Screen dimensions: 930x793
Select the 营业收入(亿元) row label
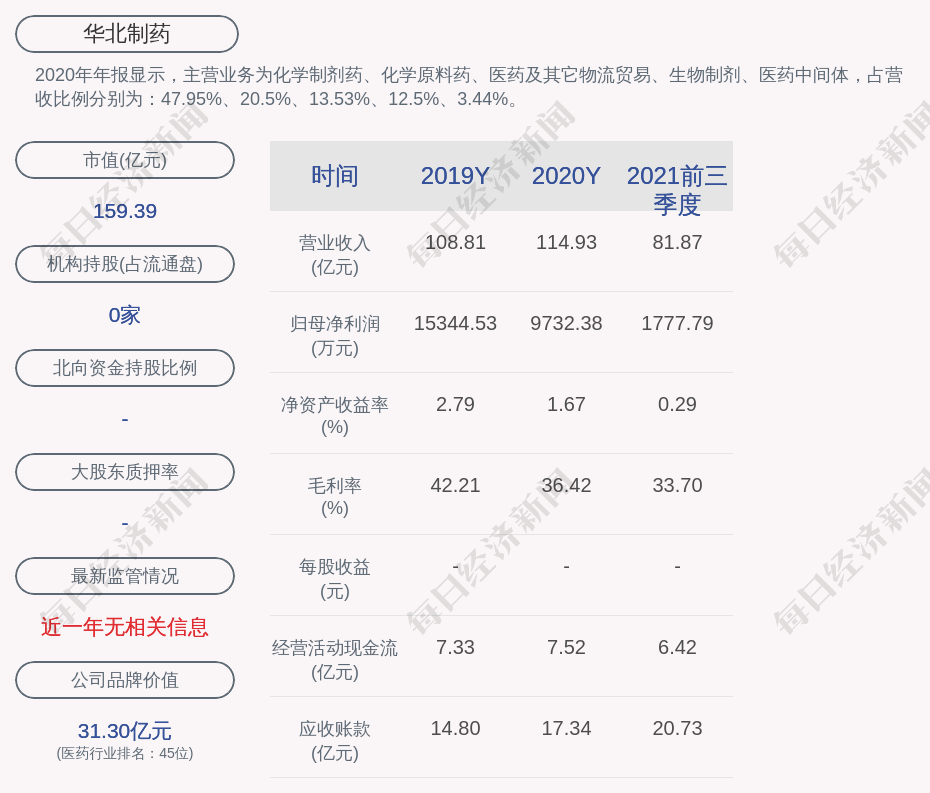(334, 255)
